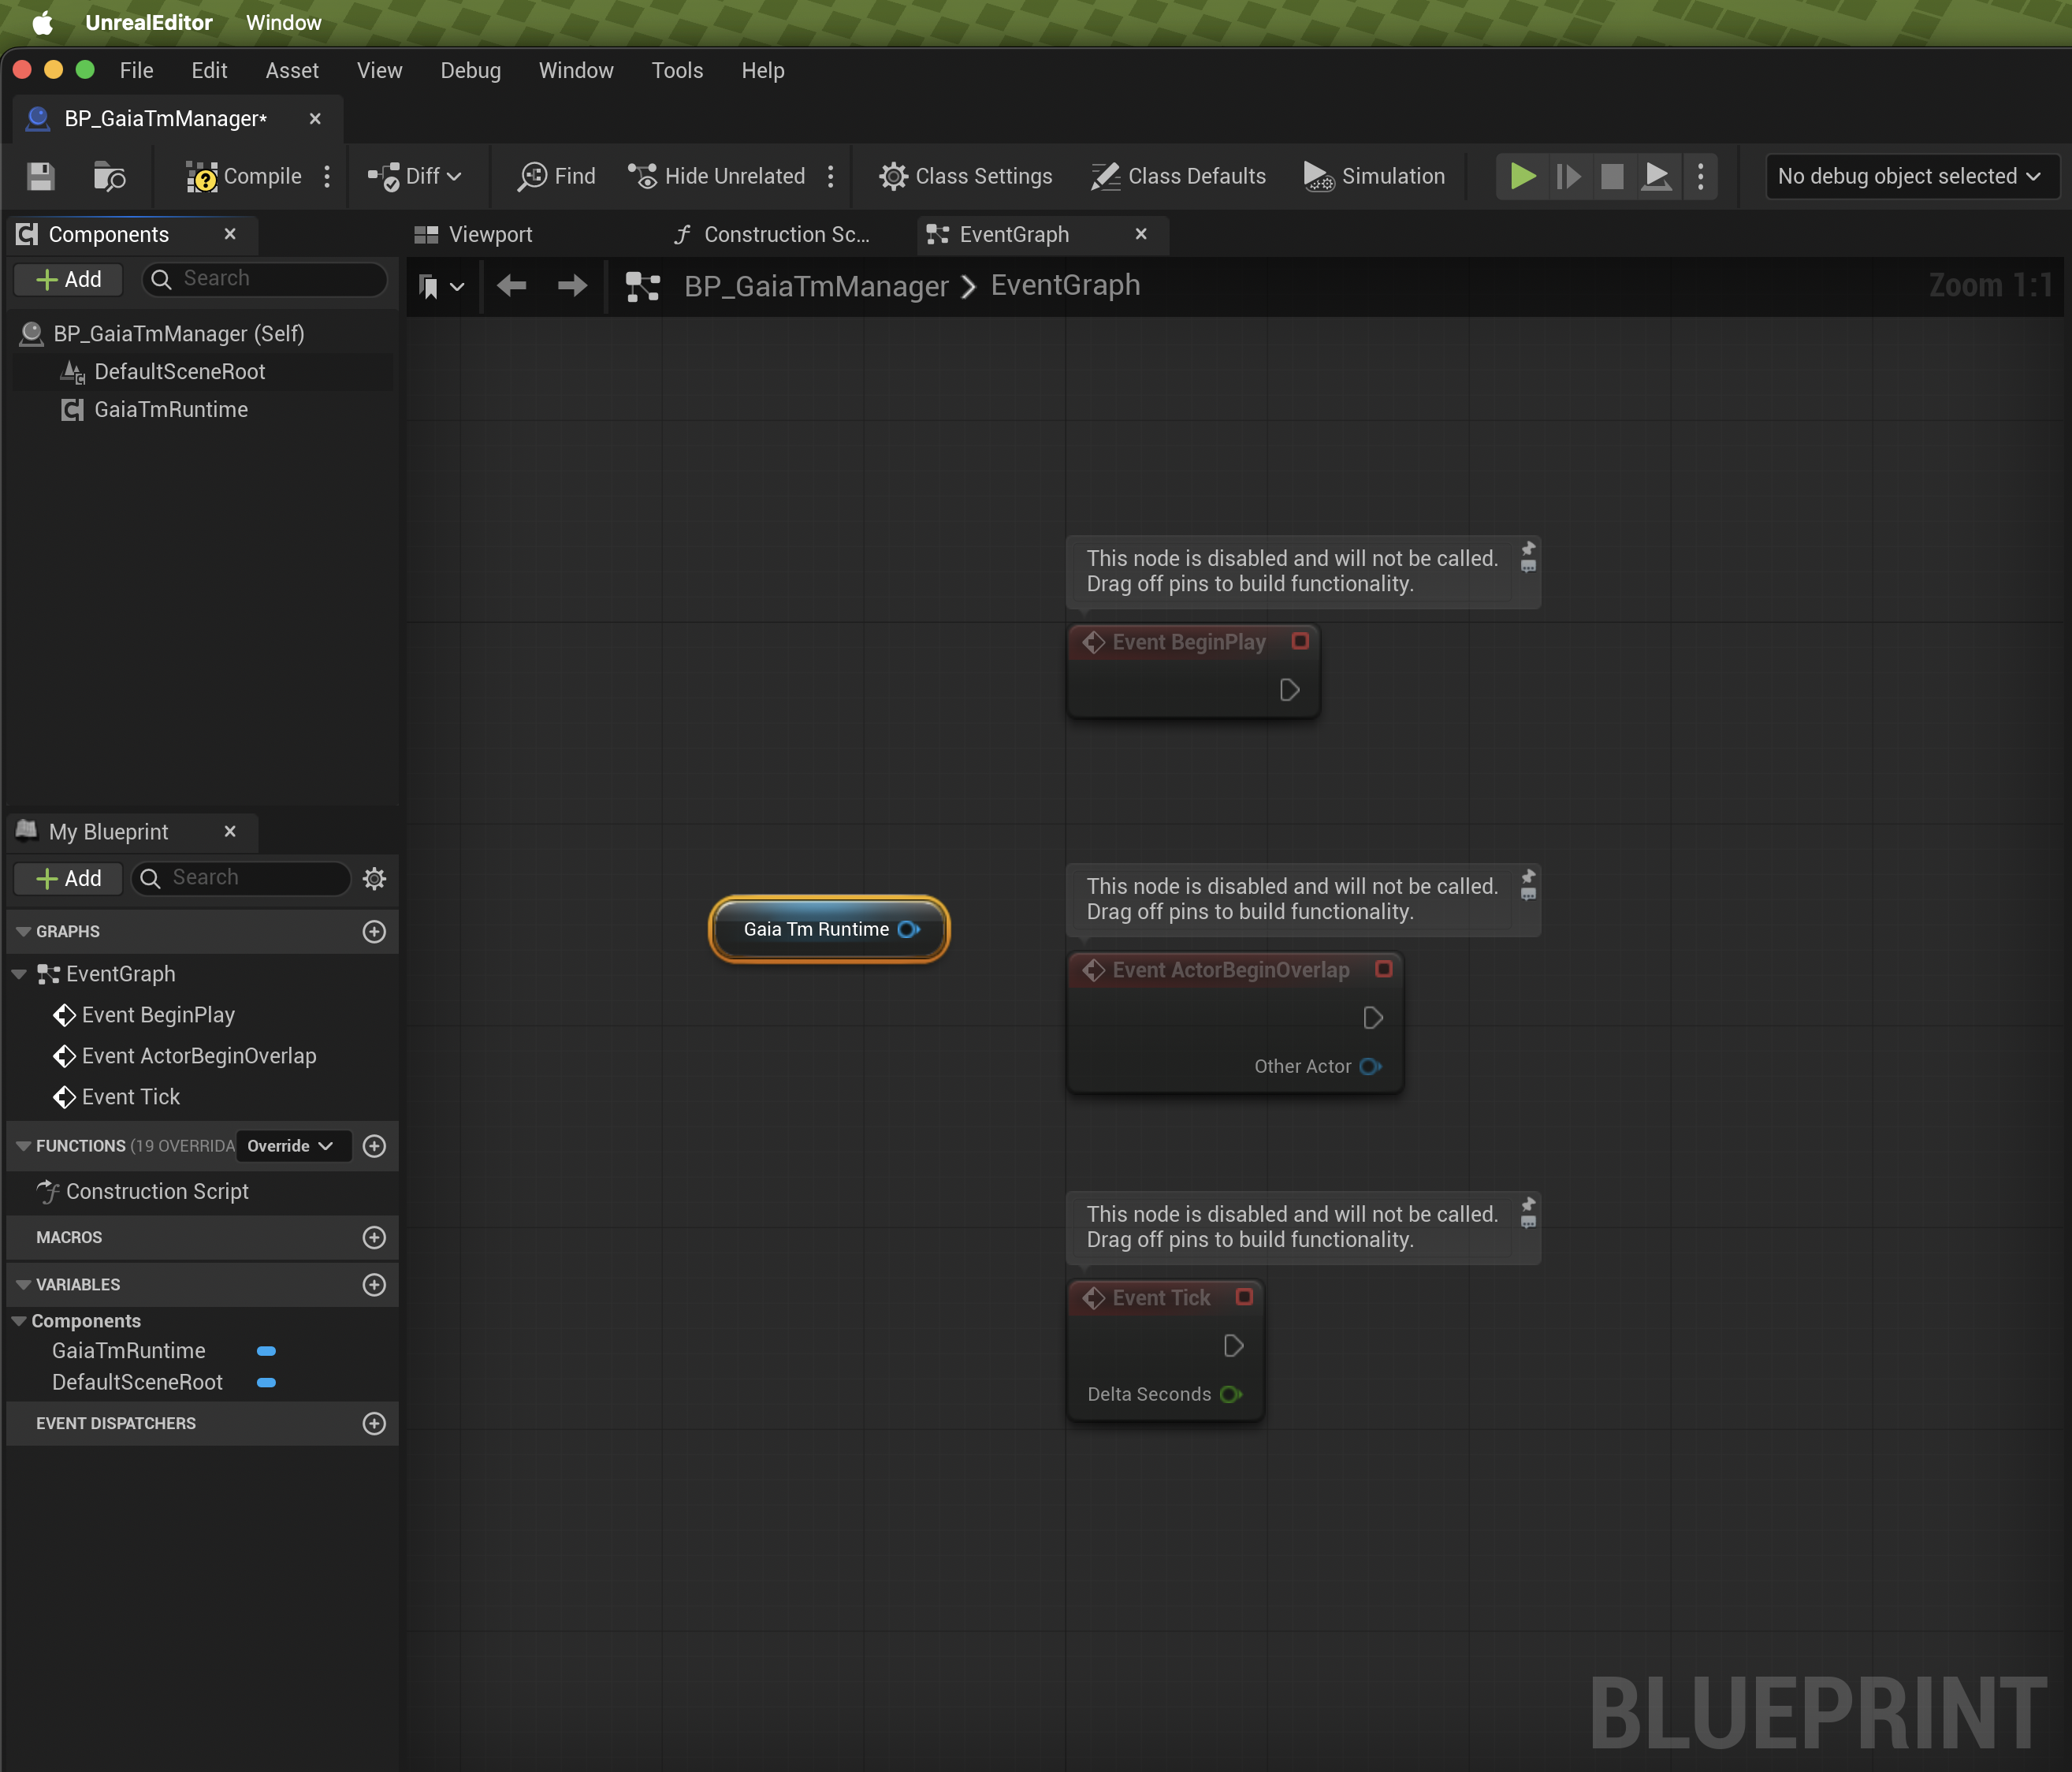This screenshot has height=1772, width=2072.
Task: Open debug object selector dropdown
Action: [x=1910, y=177]
